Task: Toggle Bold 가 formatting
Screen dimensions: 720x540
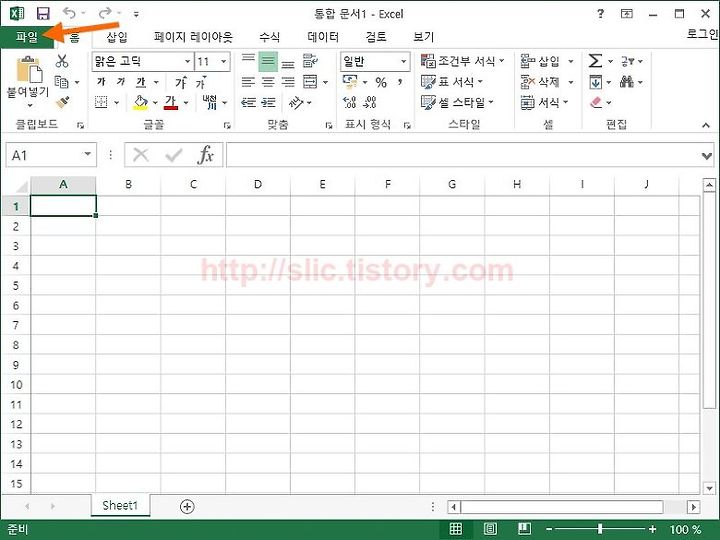Action: pyautogui.click(x=101, y=82)
